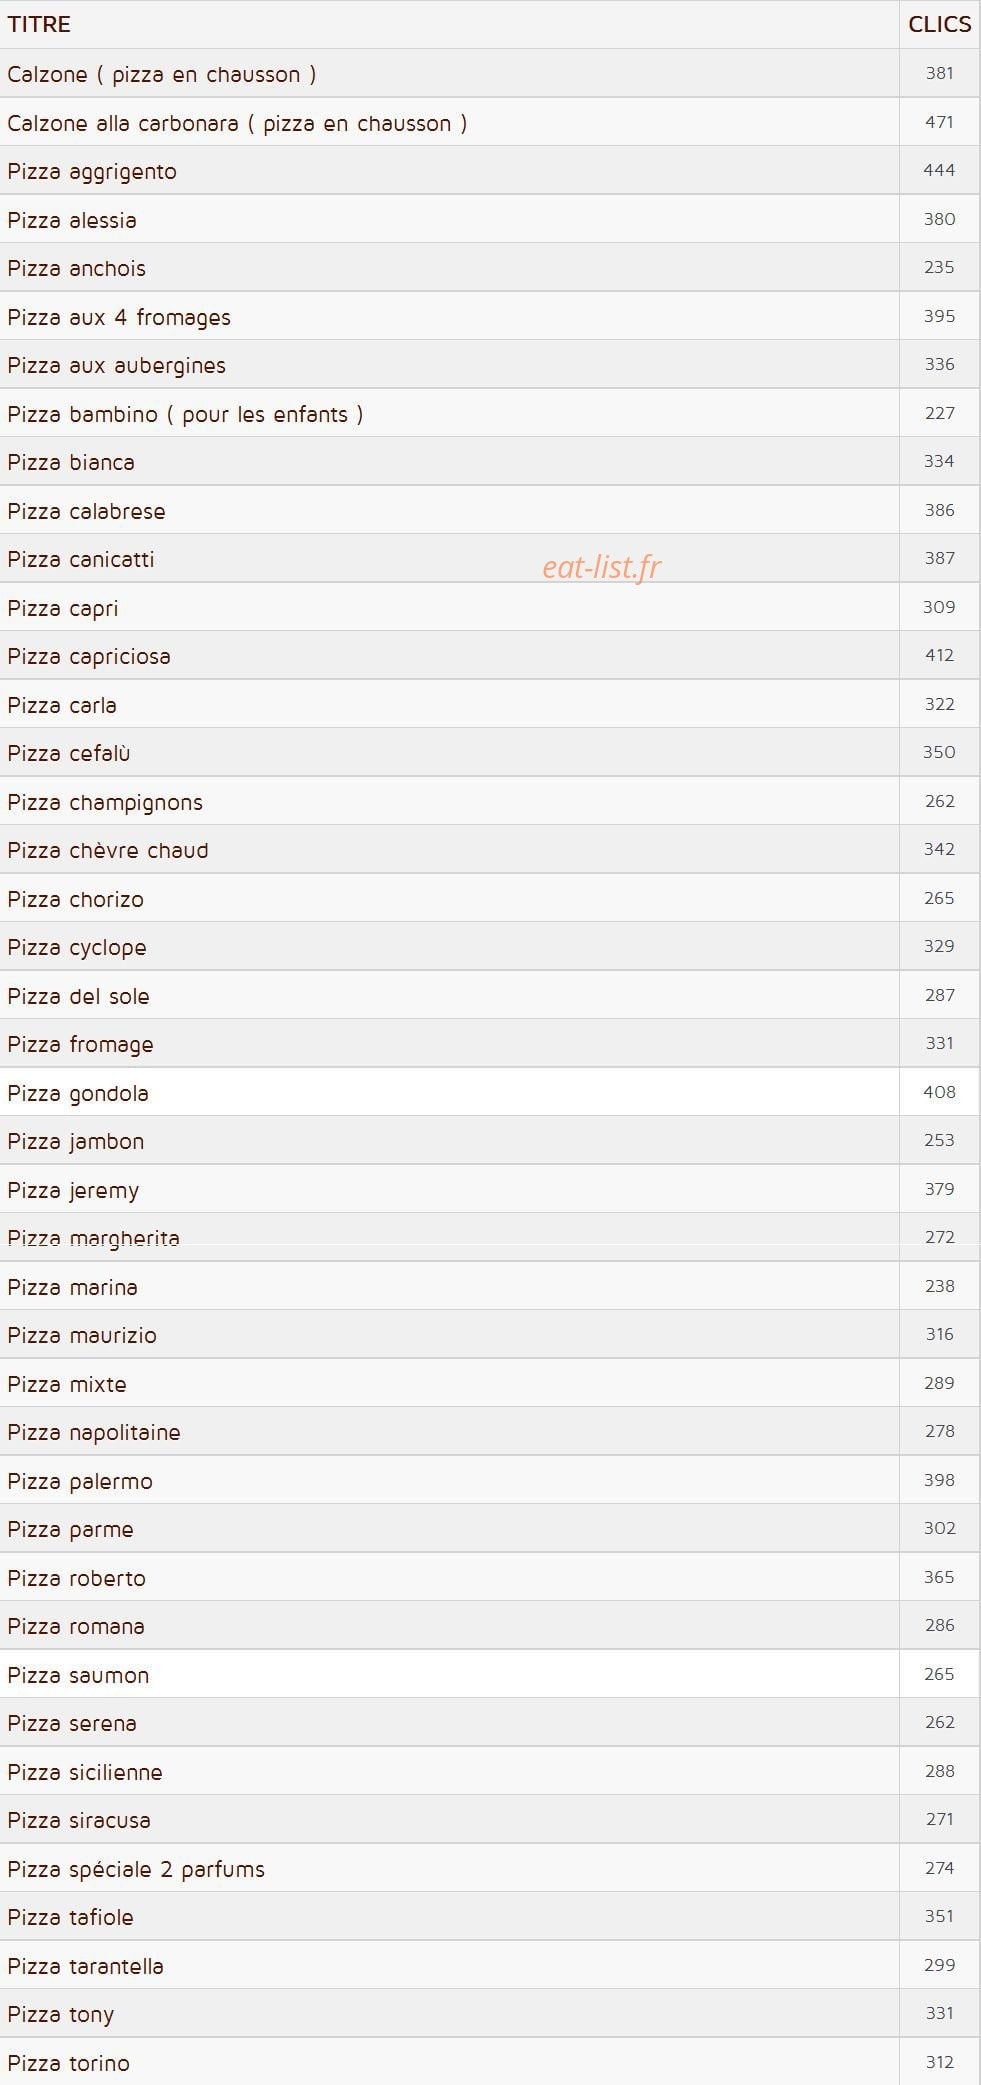Open the highlighted Pizza saumon row

pyautogui.click(x=490, y=1674)
